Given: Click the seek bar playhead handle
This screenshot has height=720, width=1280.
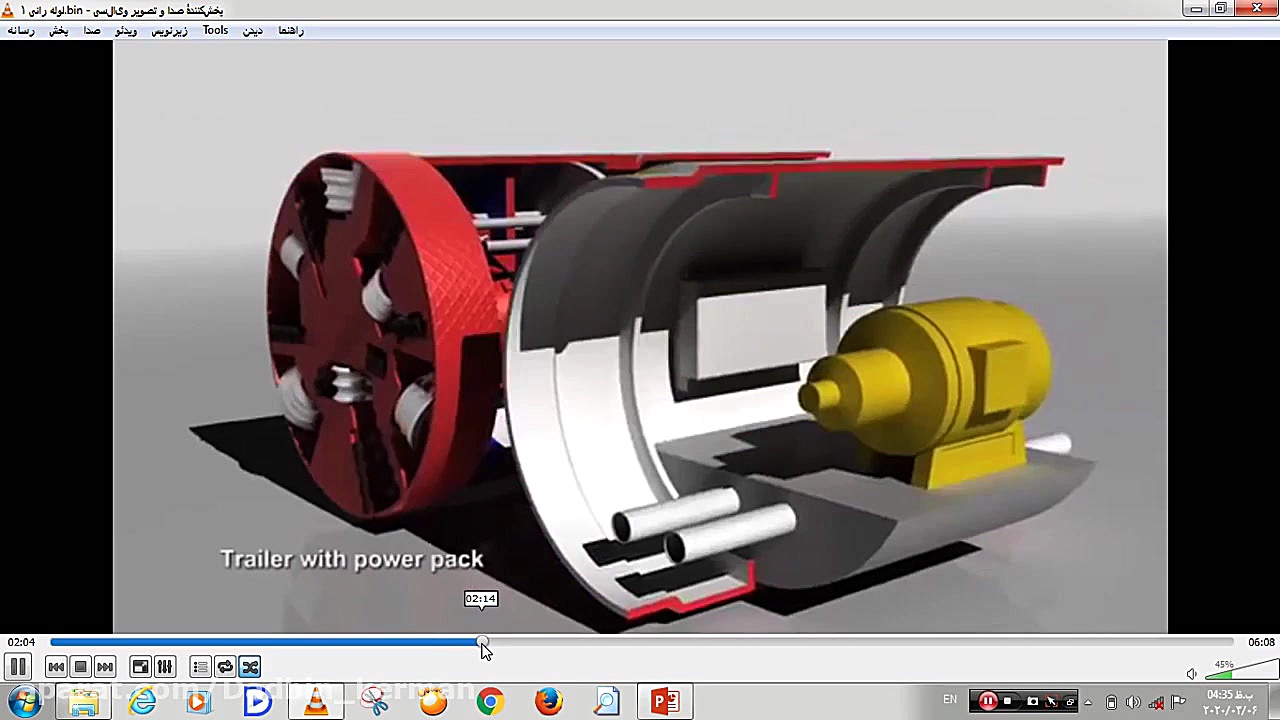Looking at the screenshot, I should point(483,642).
